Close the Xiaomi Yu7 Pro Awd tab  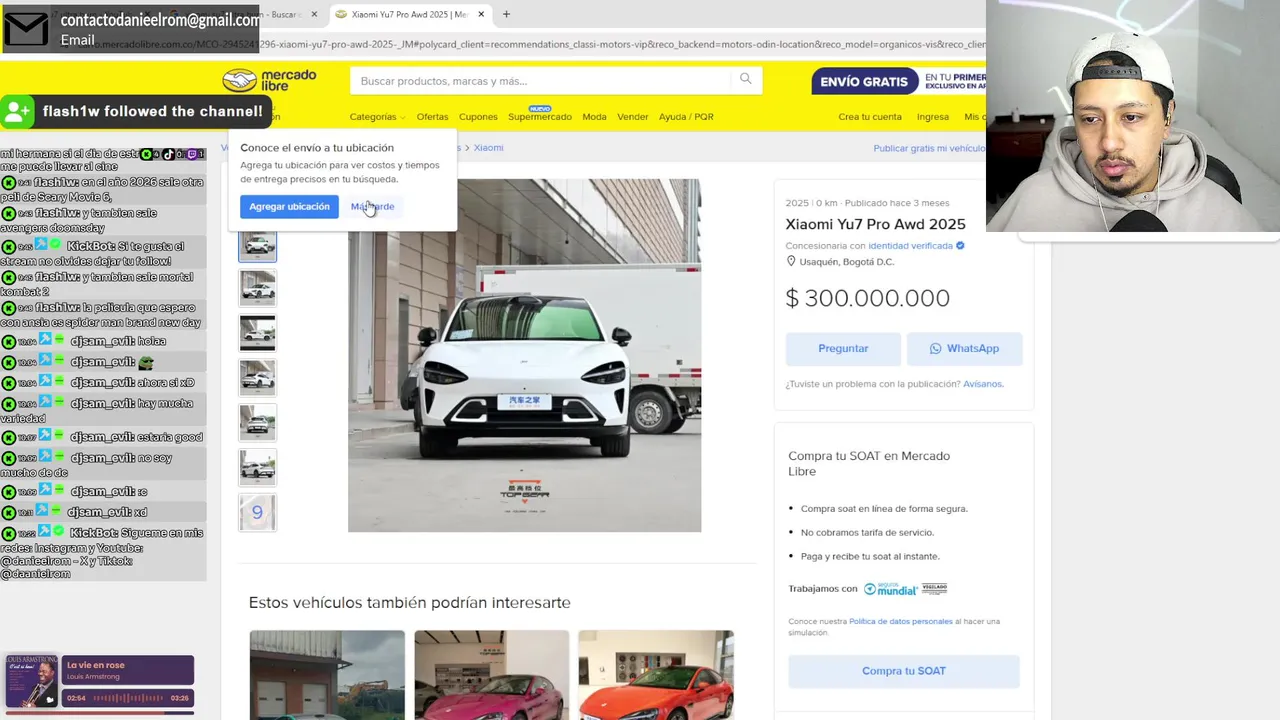coord(481,14)
